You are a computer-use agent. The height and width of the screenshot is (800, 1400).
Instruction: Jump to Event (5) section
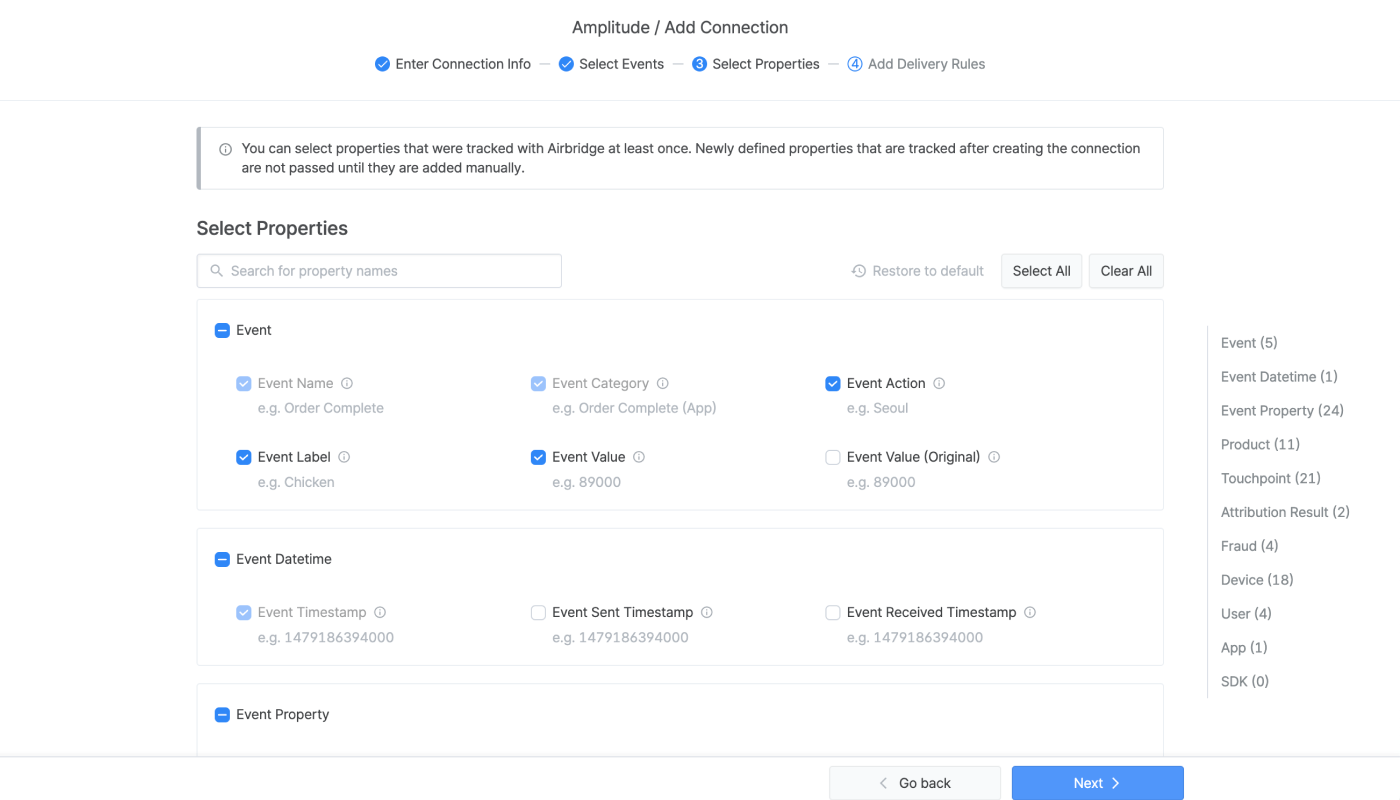[x=1249, y=343]
